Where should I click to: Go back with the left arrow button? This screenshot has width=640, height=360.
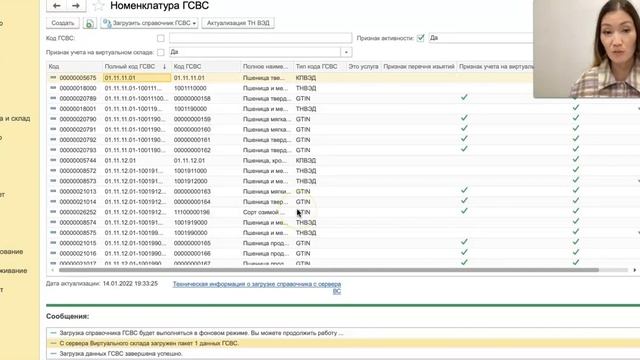[57, 6]
